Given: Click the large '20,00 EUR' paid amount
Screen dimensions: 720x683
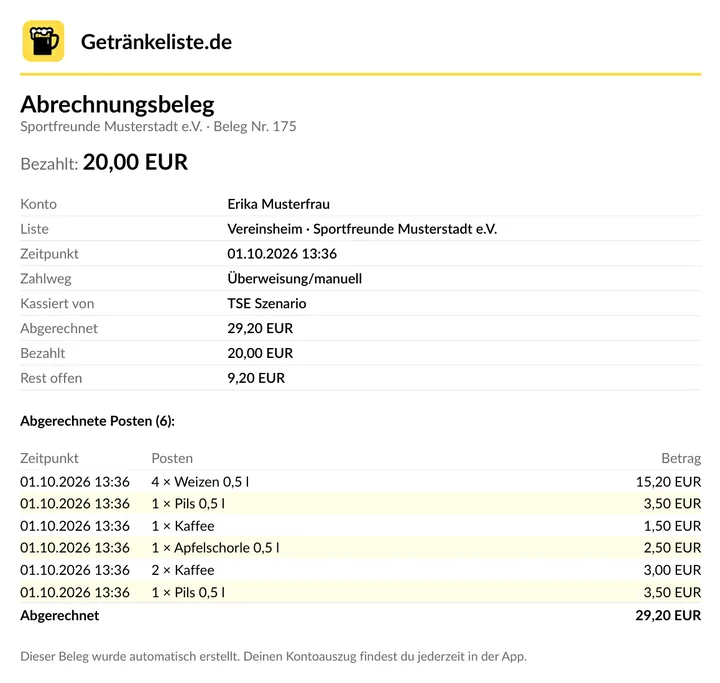Looking at the screenshot, I should click(x=135, y=162).
